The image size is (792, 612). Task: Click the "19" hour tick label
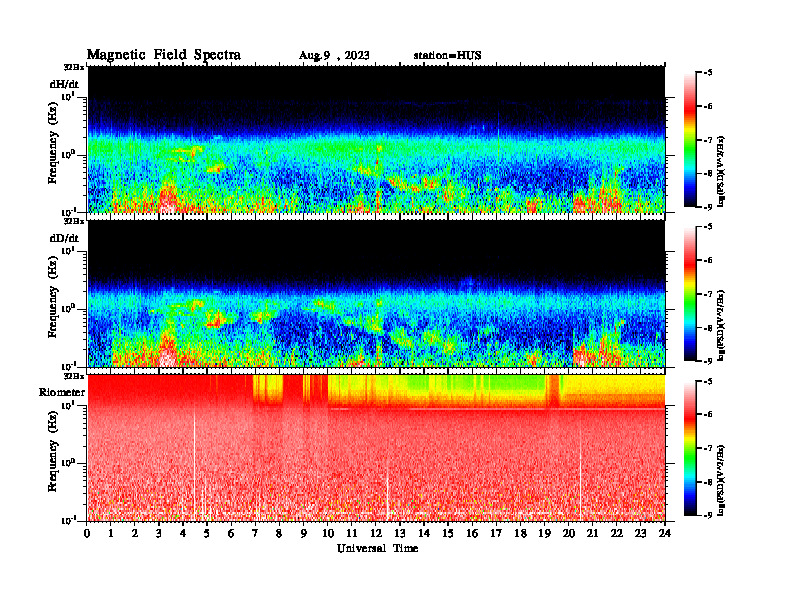(x=544, y=533)
